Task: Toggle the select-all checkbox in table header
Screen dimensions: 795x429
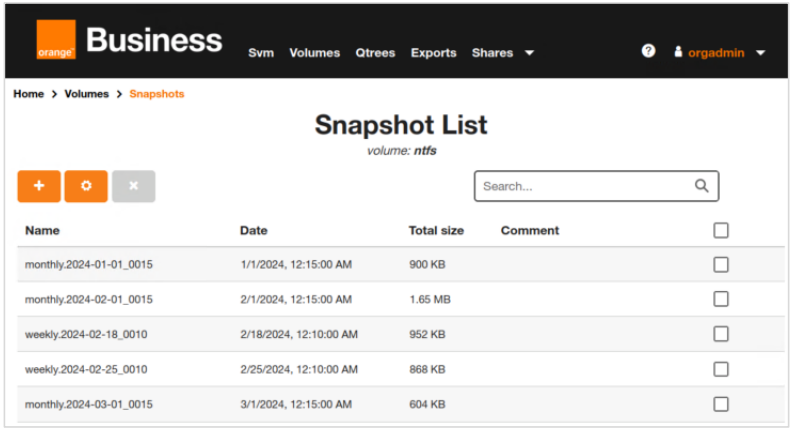Action: tap(721, 231)
